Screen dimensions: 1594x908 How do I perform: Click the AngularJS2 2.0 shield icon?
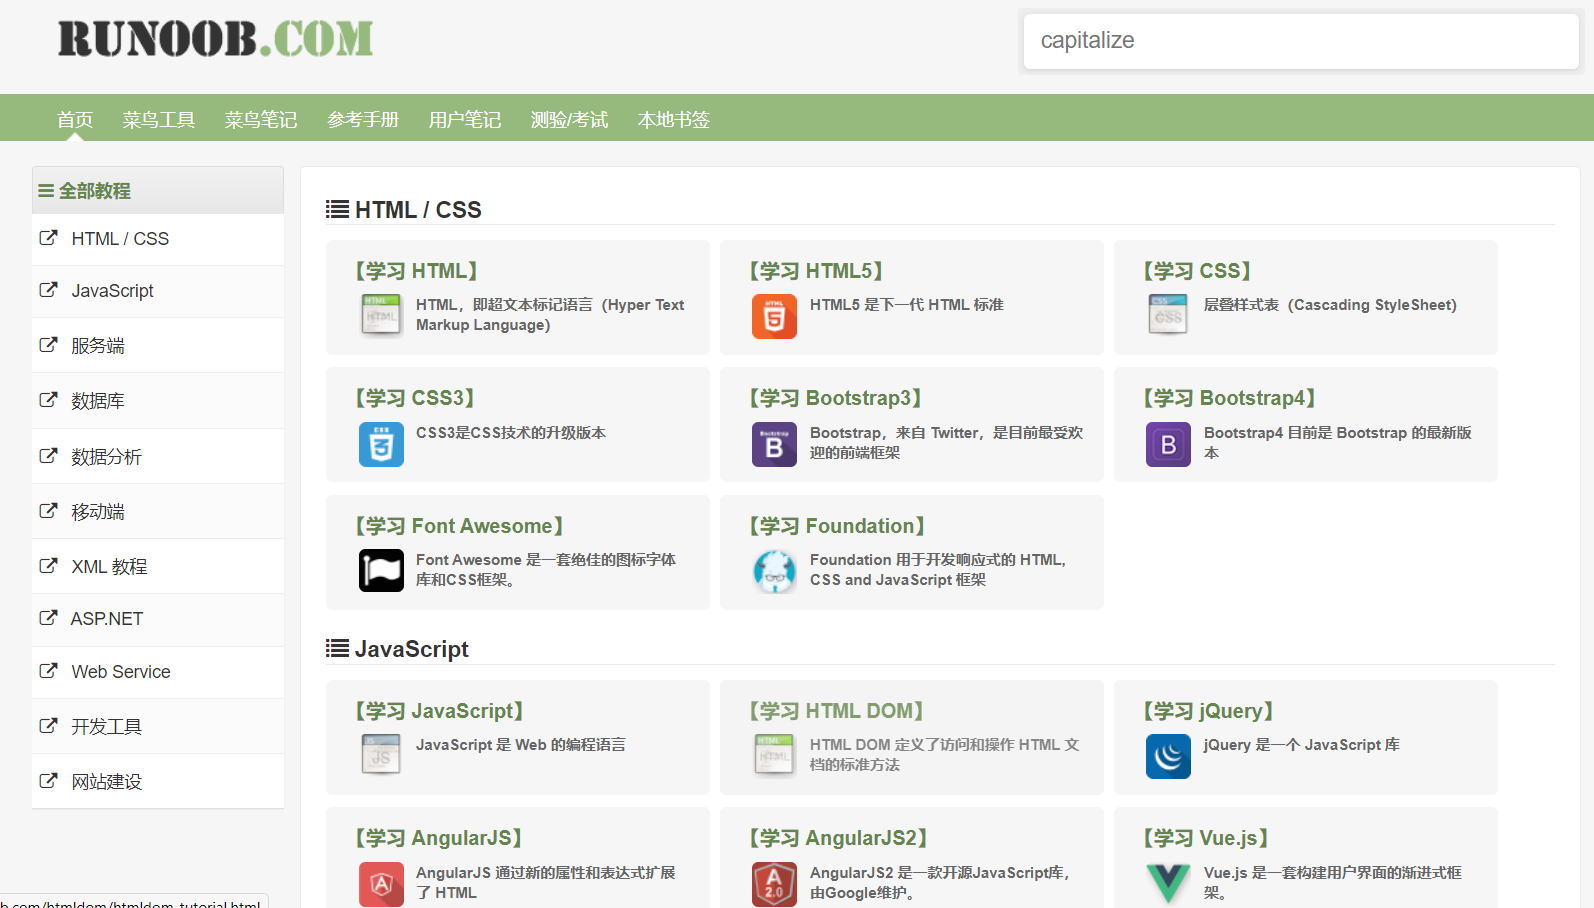[774, 884]
